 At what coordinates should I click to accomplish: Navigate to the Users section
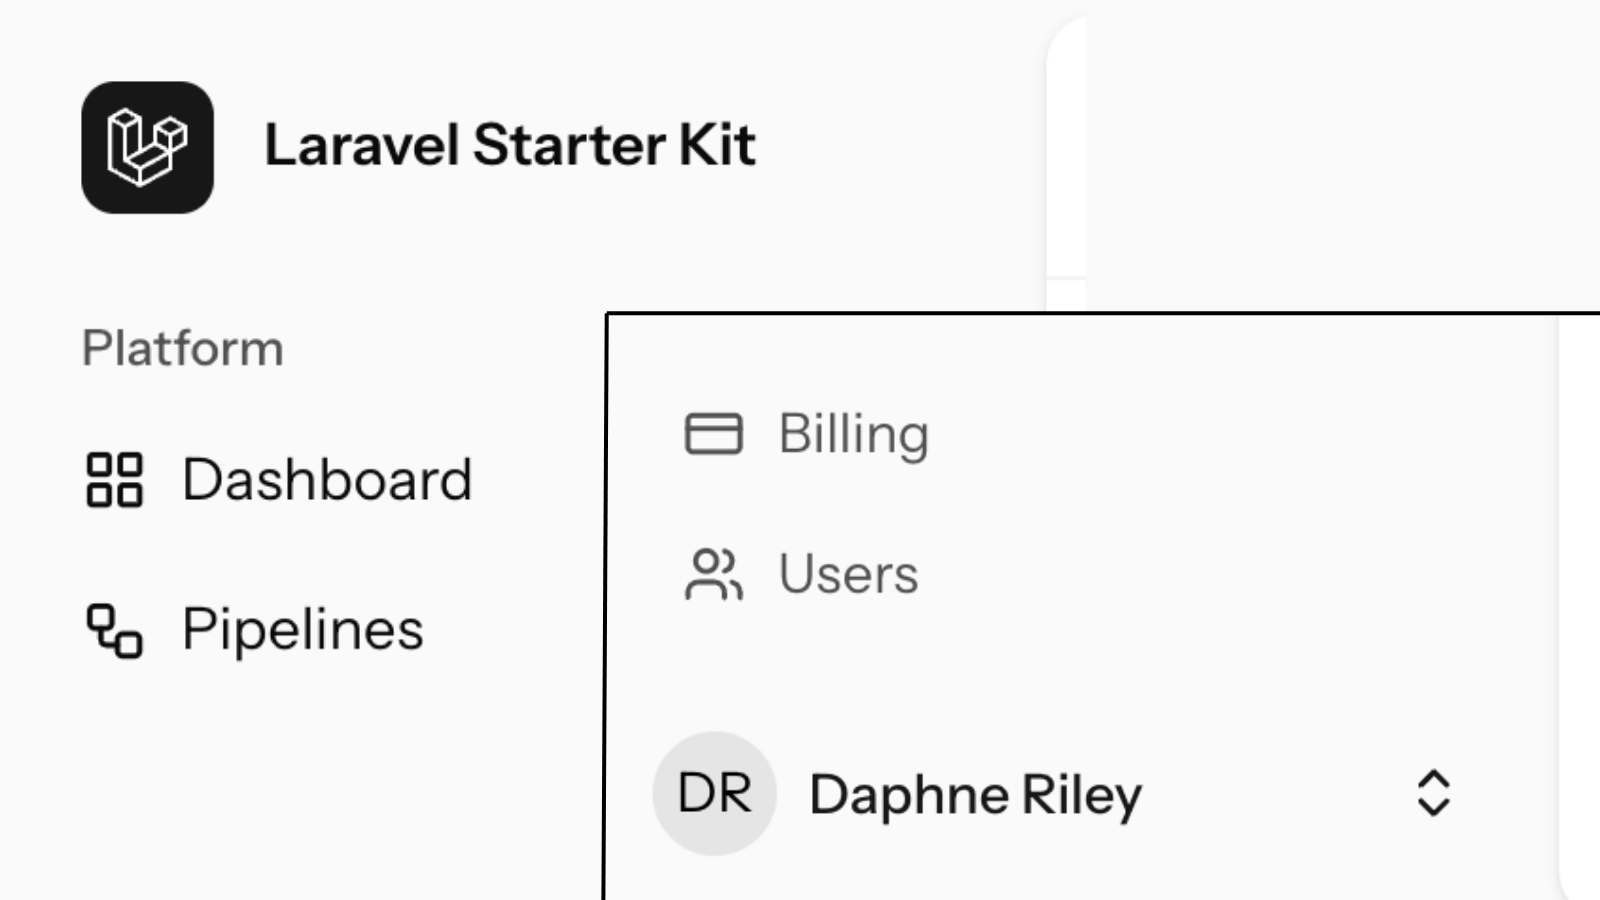[848, 574]
